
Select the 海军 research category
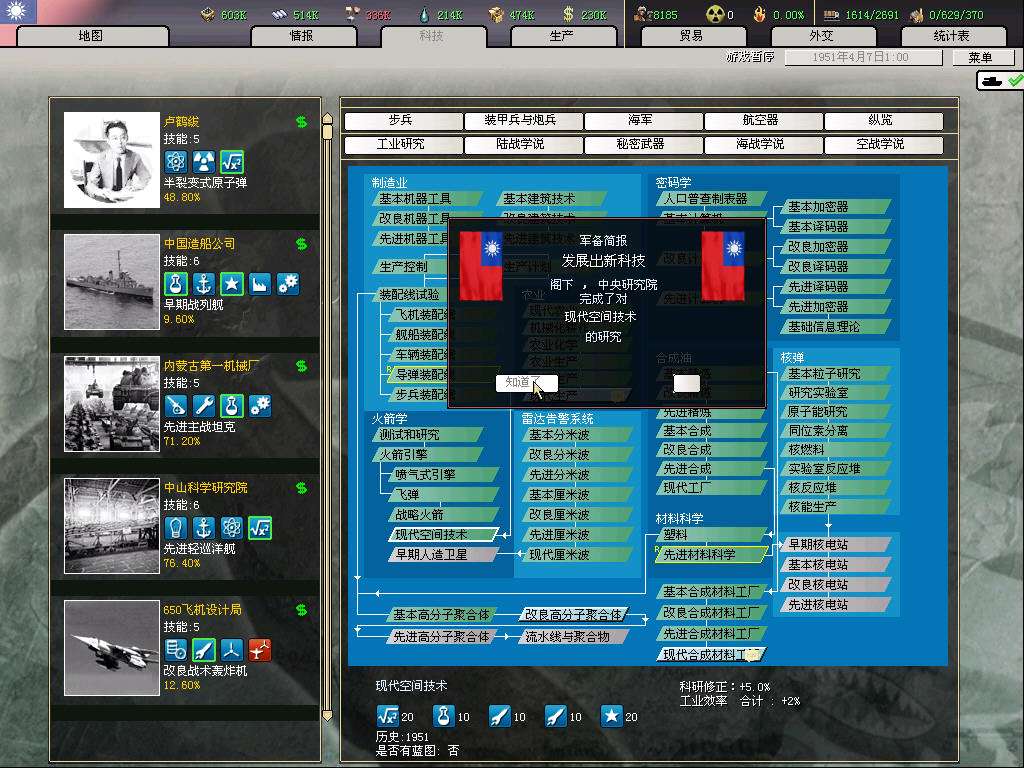pyautogui.click(x=642, y=120)
